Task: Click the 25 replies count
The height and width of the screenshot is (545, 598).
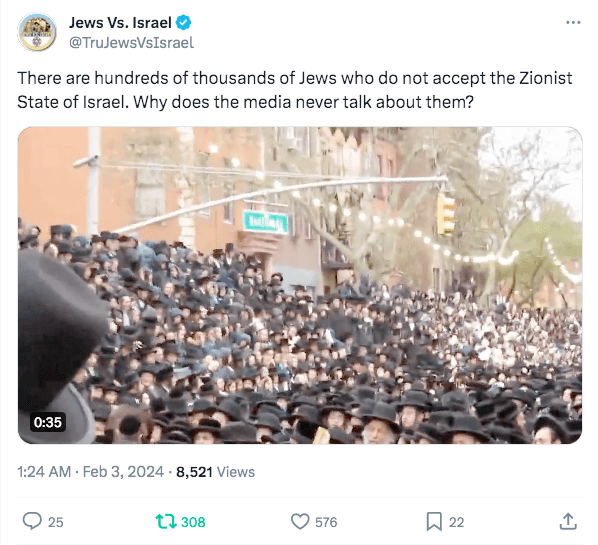Action: click(56, 522)
